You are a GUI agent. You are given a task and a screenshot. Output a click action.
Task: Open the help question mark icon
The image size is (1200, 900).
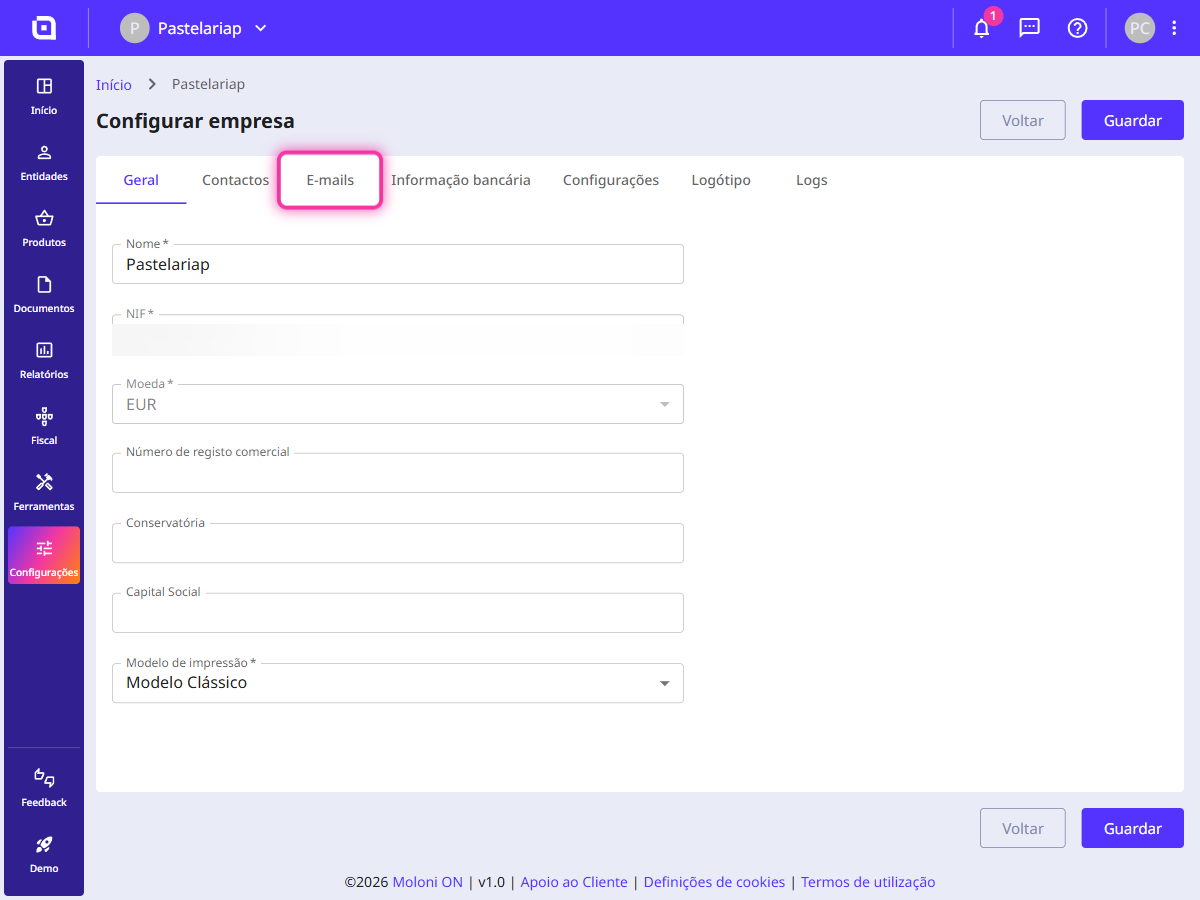click(1078, 28)
